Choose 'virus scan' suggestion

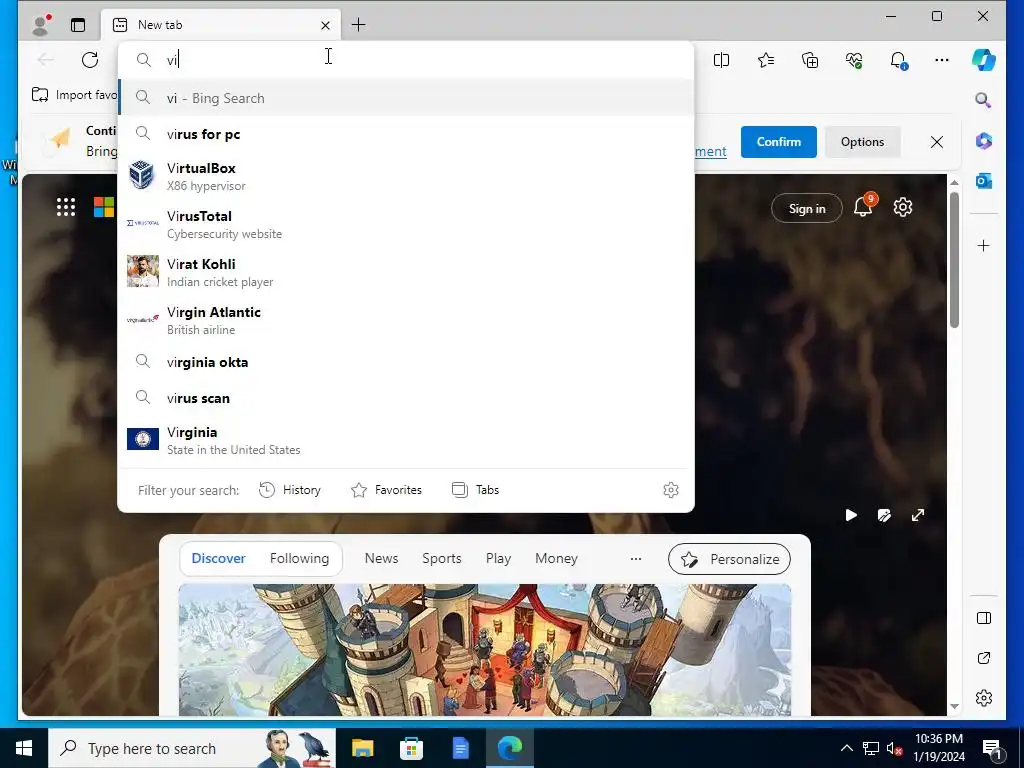point(406,398)
